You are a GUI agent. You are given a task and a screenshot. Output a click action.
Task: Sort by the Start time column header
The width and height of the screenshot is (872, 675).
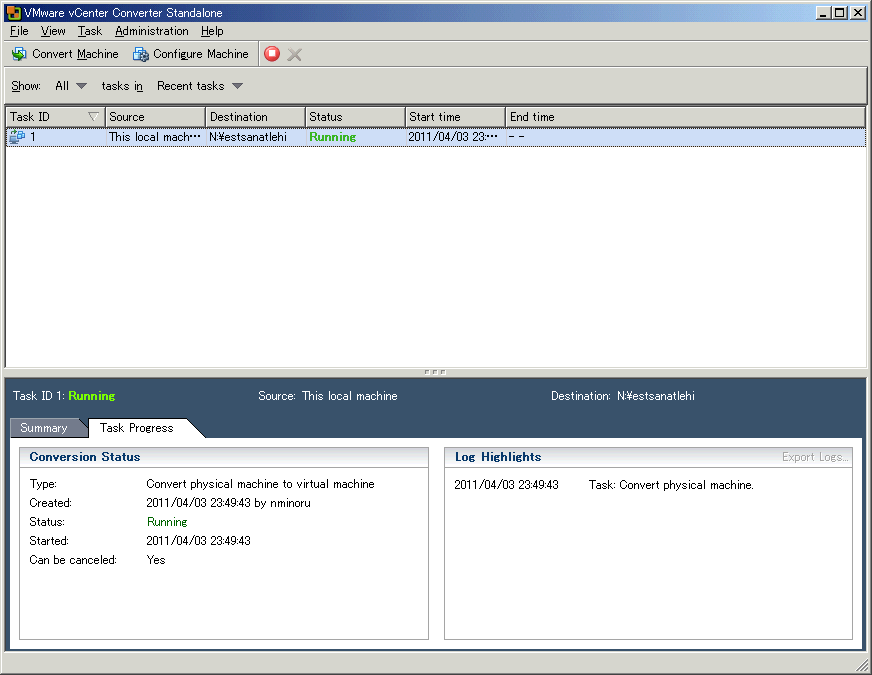[x=455, y=117]
